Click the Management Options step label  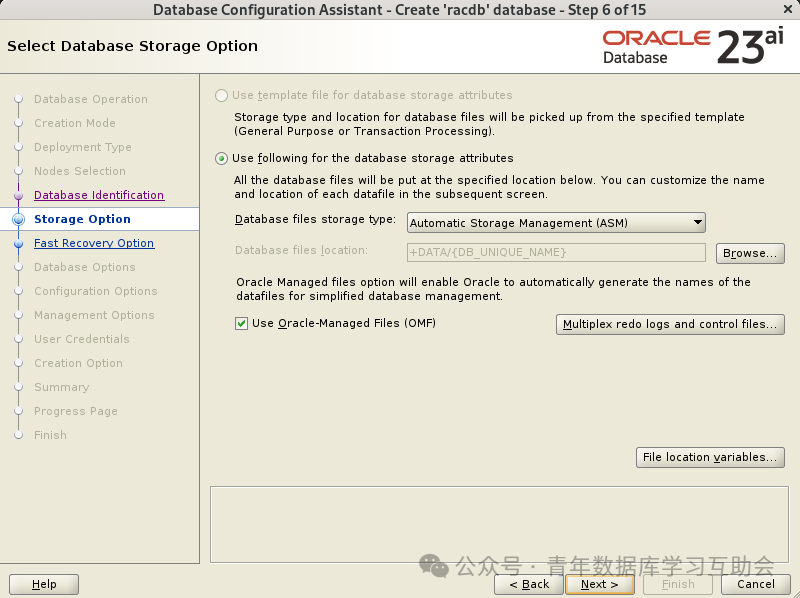coord(94,315)
